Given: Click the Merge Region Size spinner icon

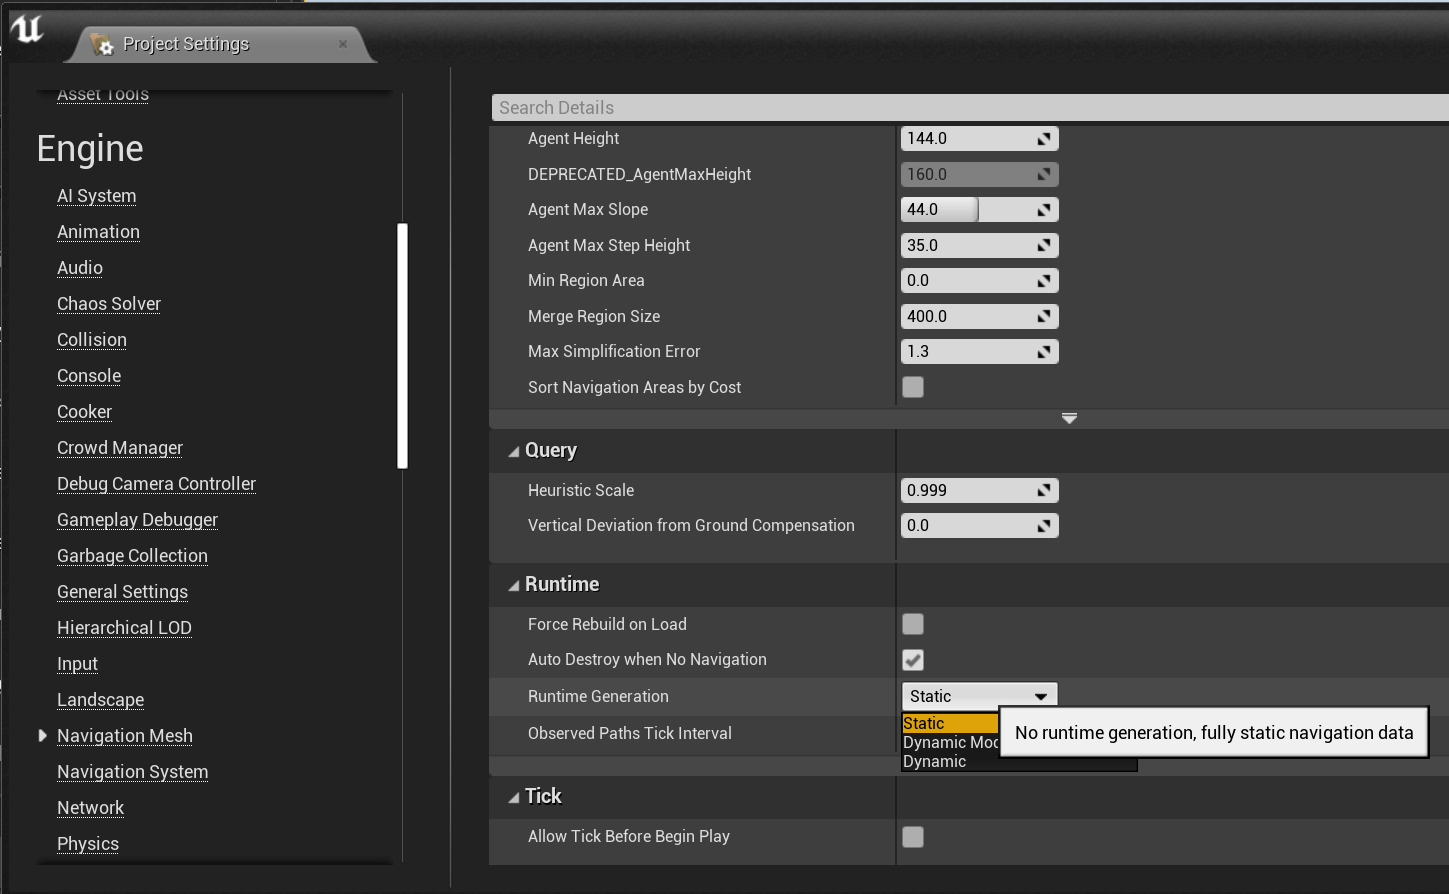Looking at the screenshot, I should (1043, 317).
